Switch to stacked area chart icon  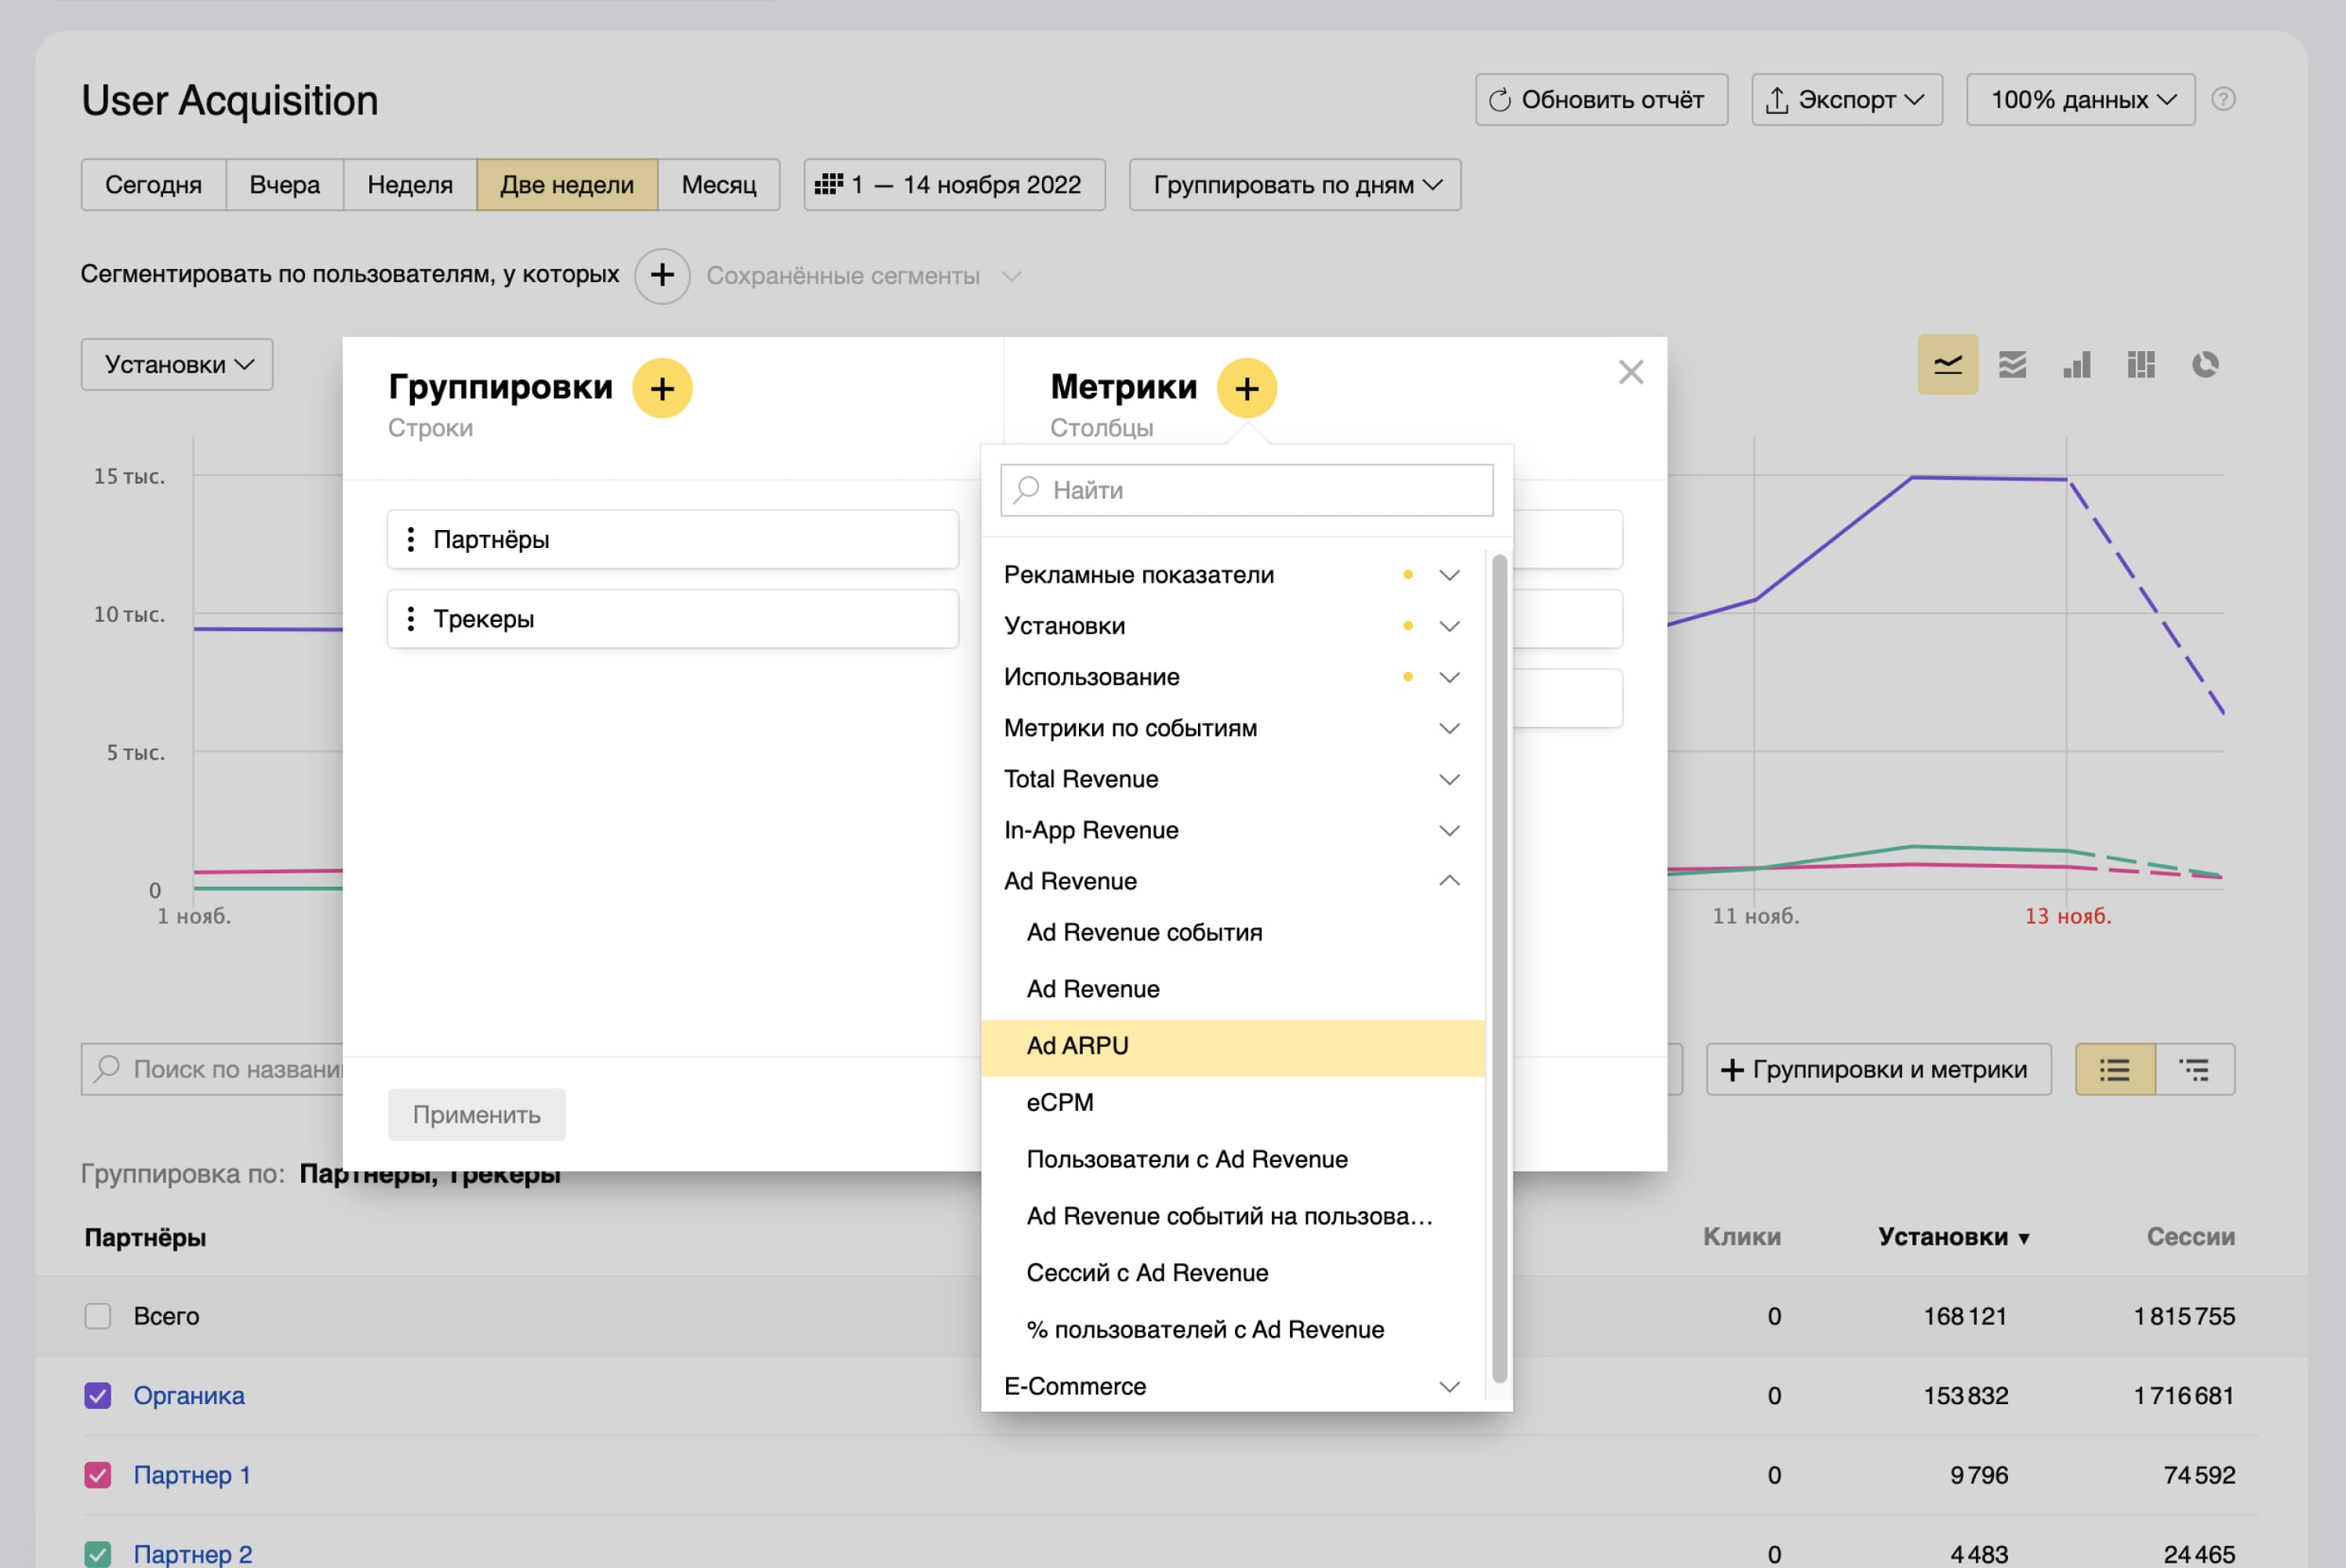click(x=2012, y=364)
